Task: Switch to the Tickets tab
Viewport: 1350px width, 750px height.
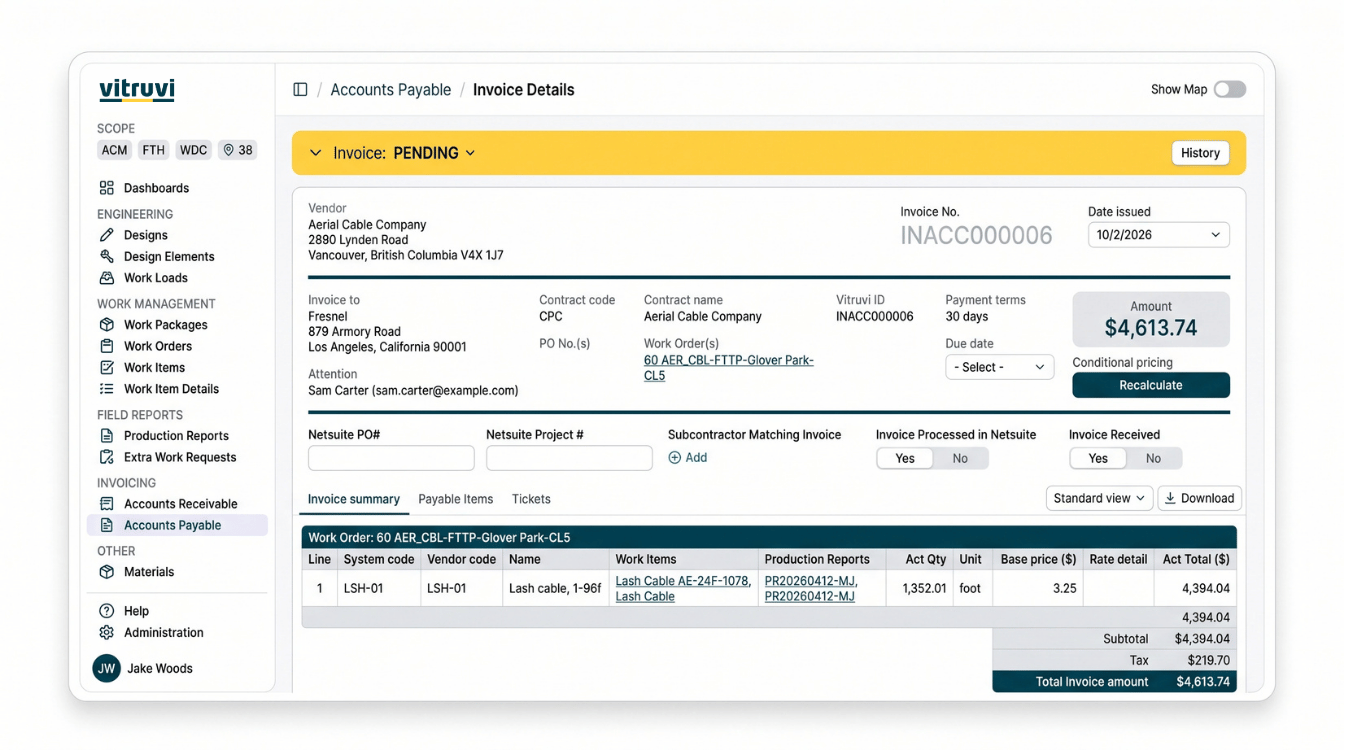Action: point(531,499)
